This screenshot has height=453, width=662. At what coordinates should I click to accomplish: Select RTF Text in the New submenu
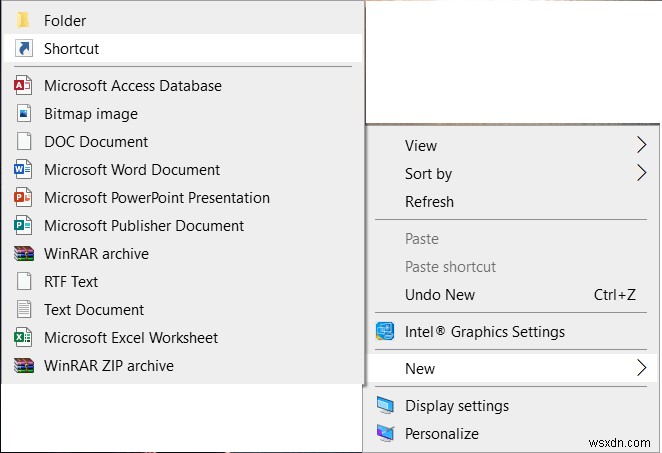183,282
